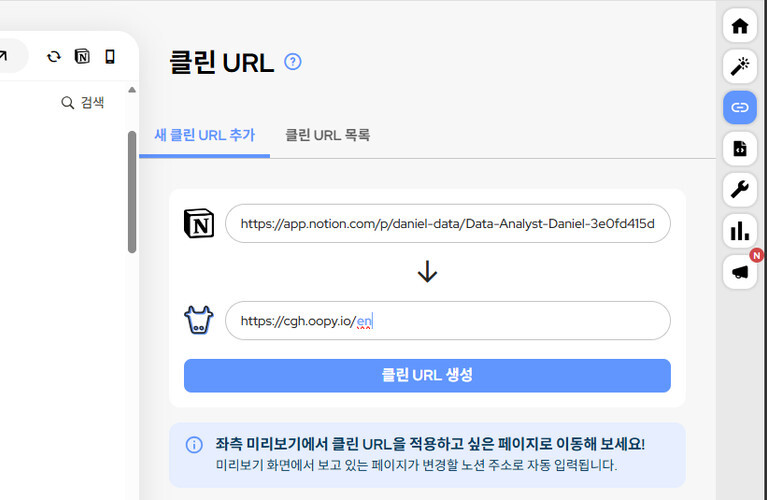Click the help question mark beside 클린 URL
This screenshot has height=500, width=767.
click(293, 62)
